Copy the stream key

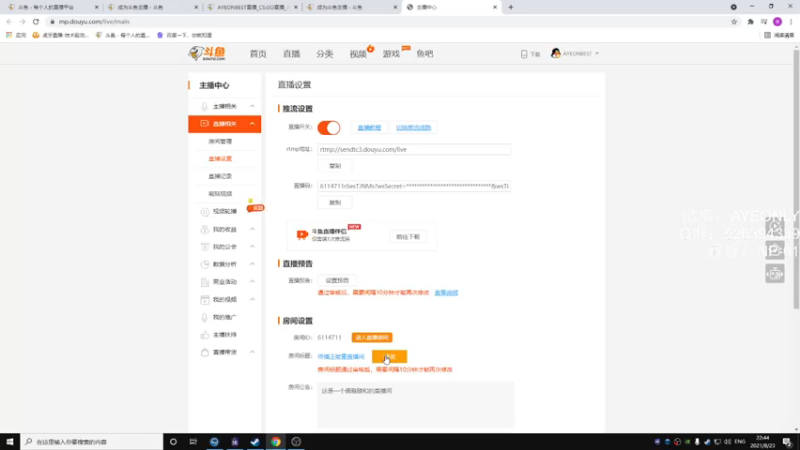click(335, 203)
